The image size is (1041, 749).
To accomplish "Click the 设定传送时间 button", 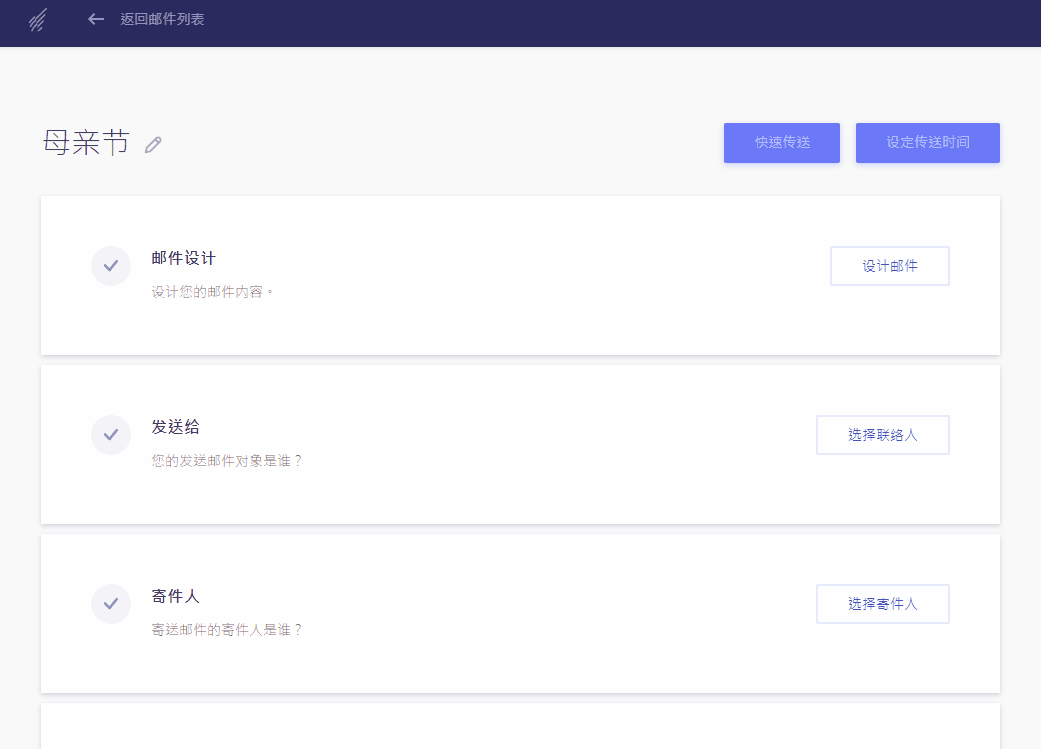I will (927, 143).
